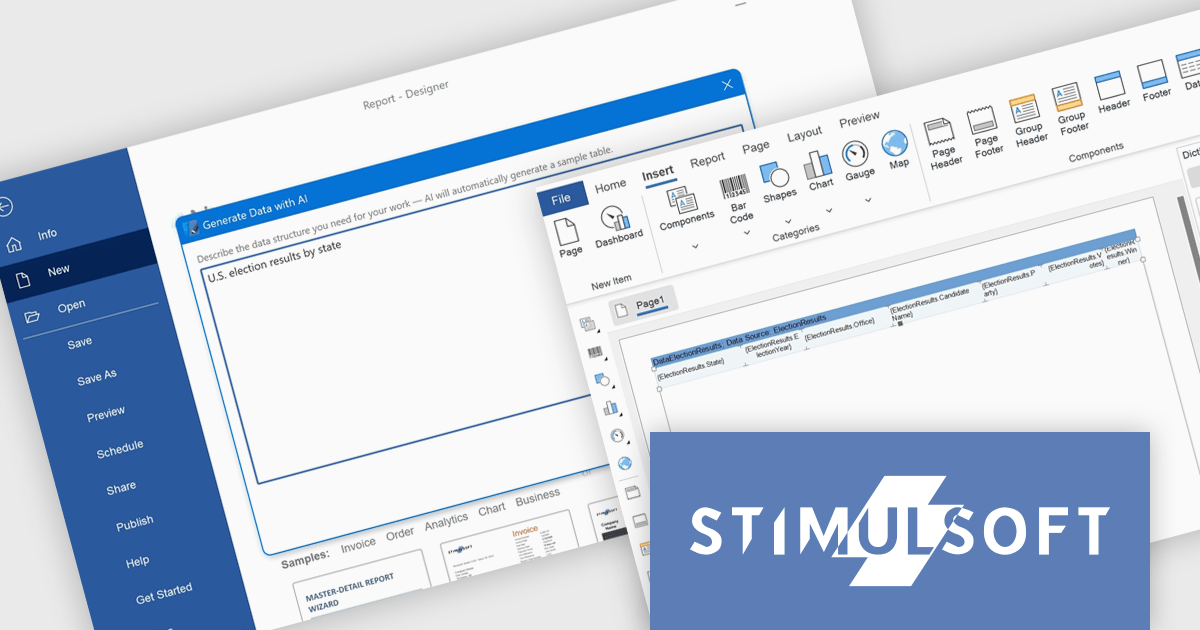Click the gauge icon in left toolbox
This screenshot has height=630, width=1200.
[x=617, y=436]
